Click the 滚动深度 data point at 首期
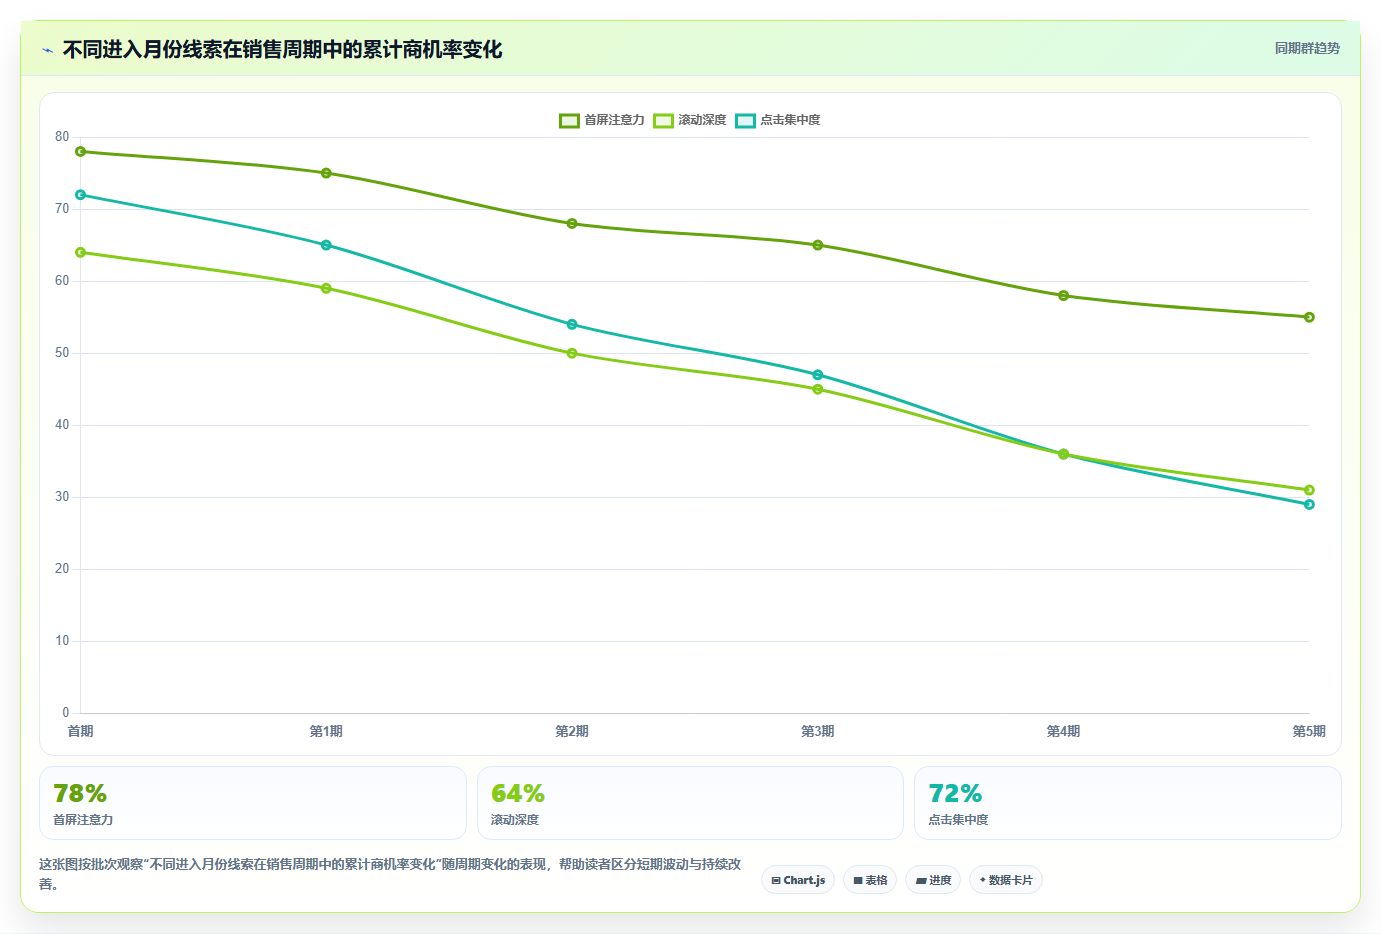 (81, 253)
